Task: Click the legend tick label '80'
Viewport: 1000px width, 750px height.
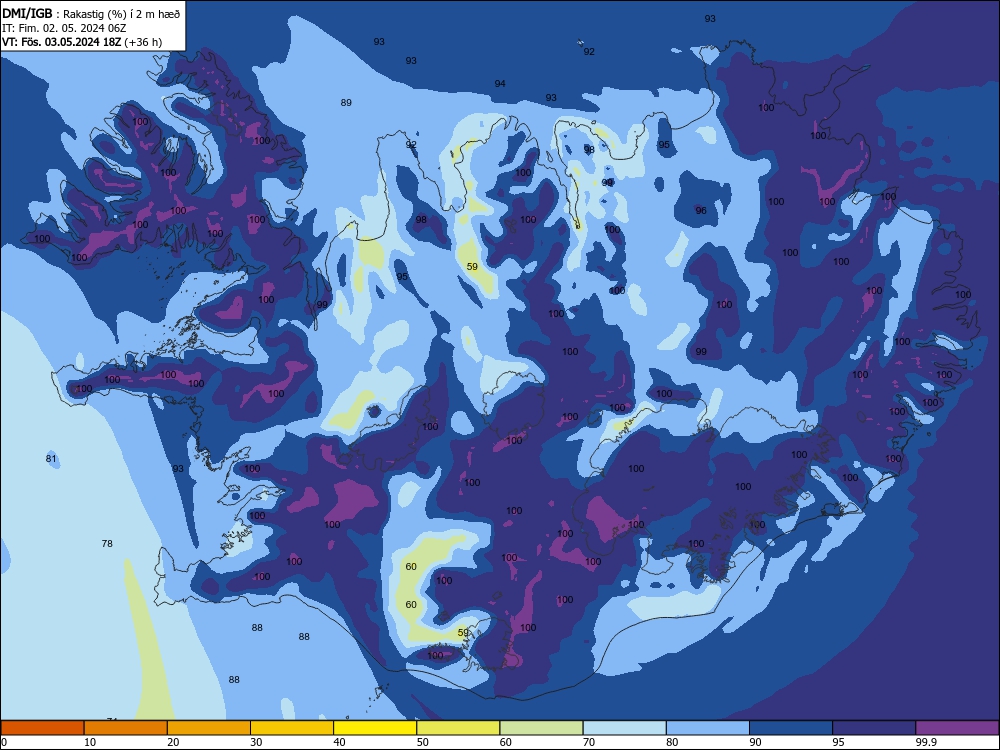Action: click(672, 742)
